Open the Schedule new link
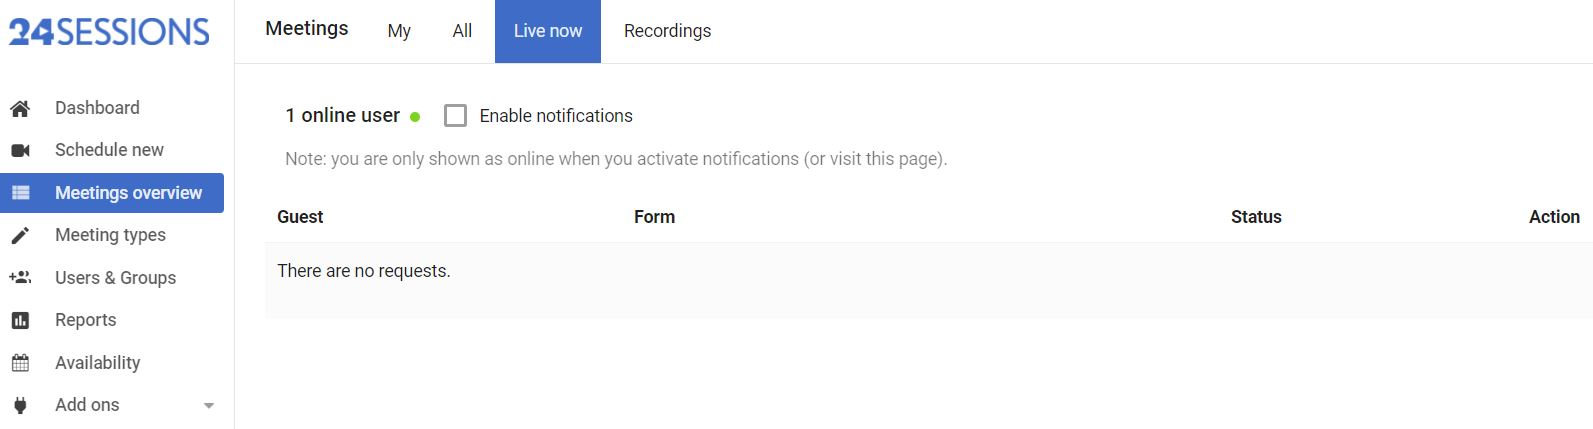The image size is (1593, 429). pyautogui.click(x=109, y=150)
